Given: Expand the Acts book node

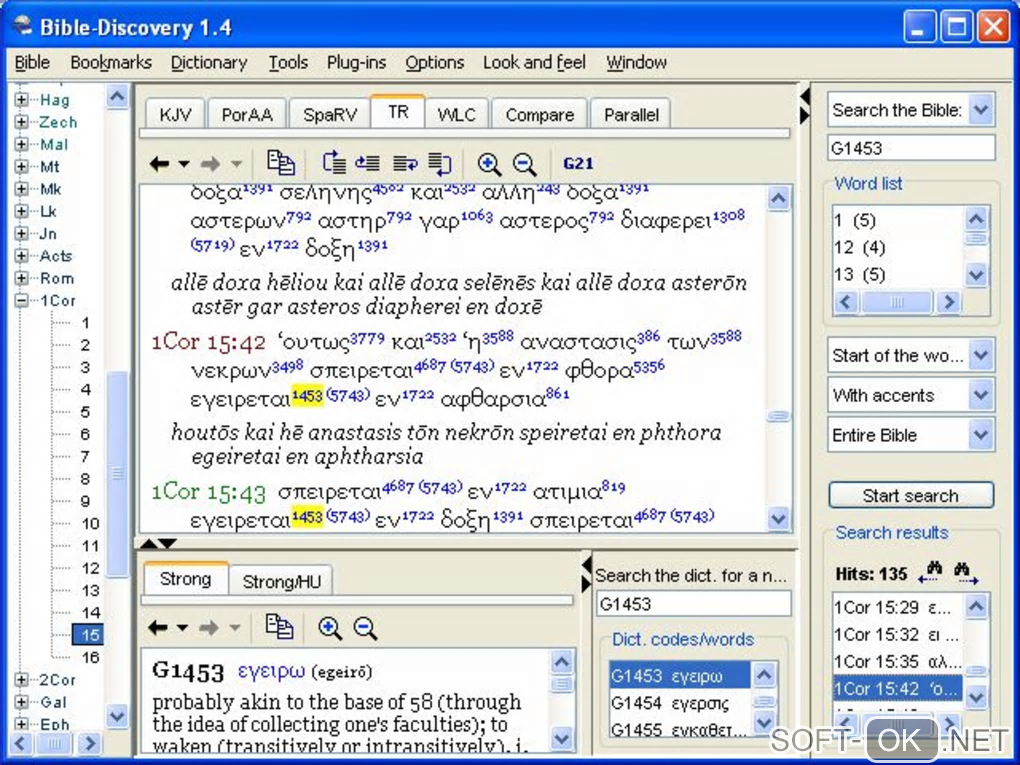Looking at the screenshot, I should coord(21,256).
